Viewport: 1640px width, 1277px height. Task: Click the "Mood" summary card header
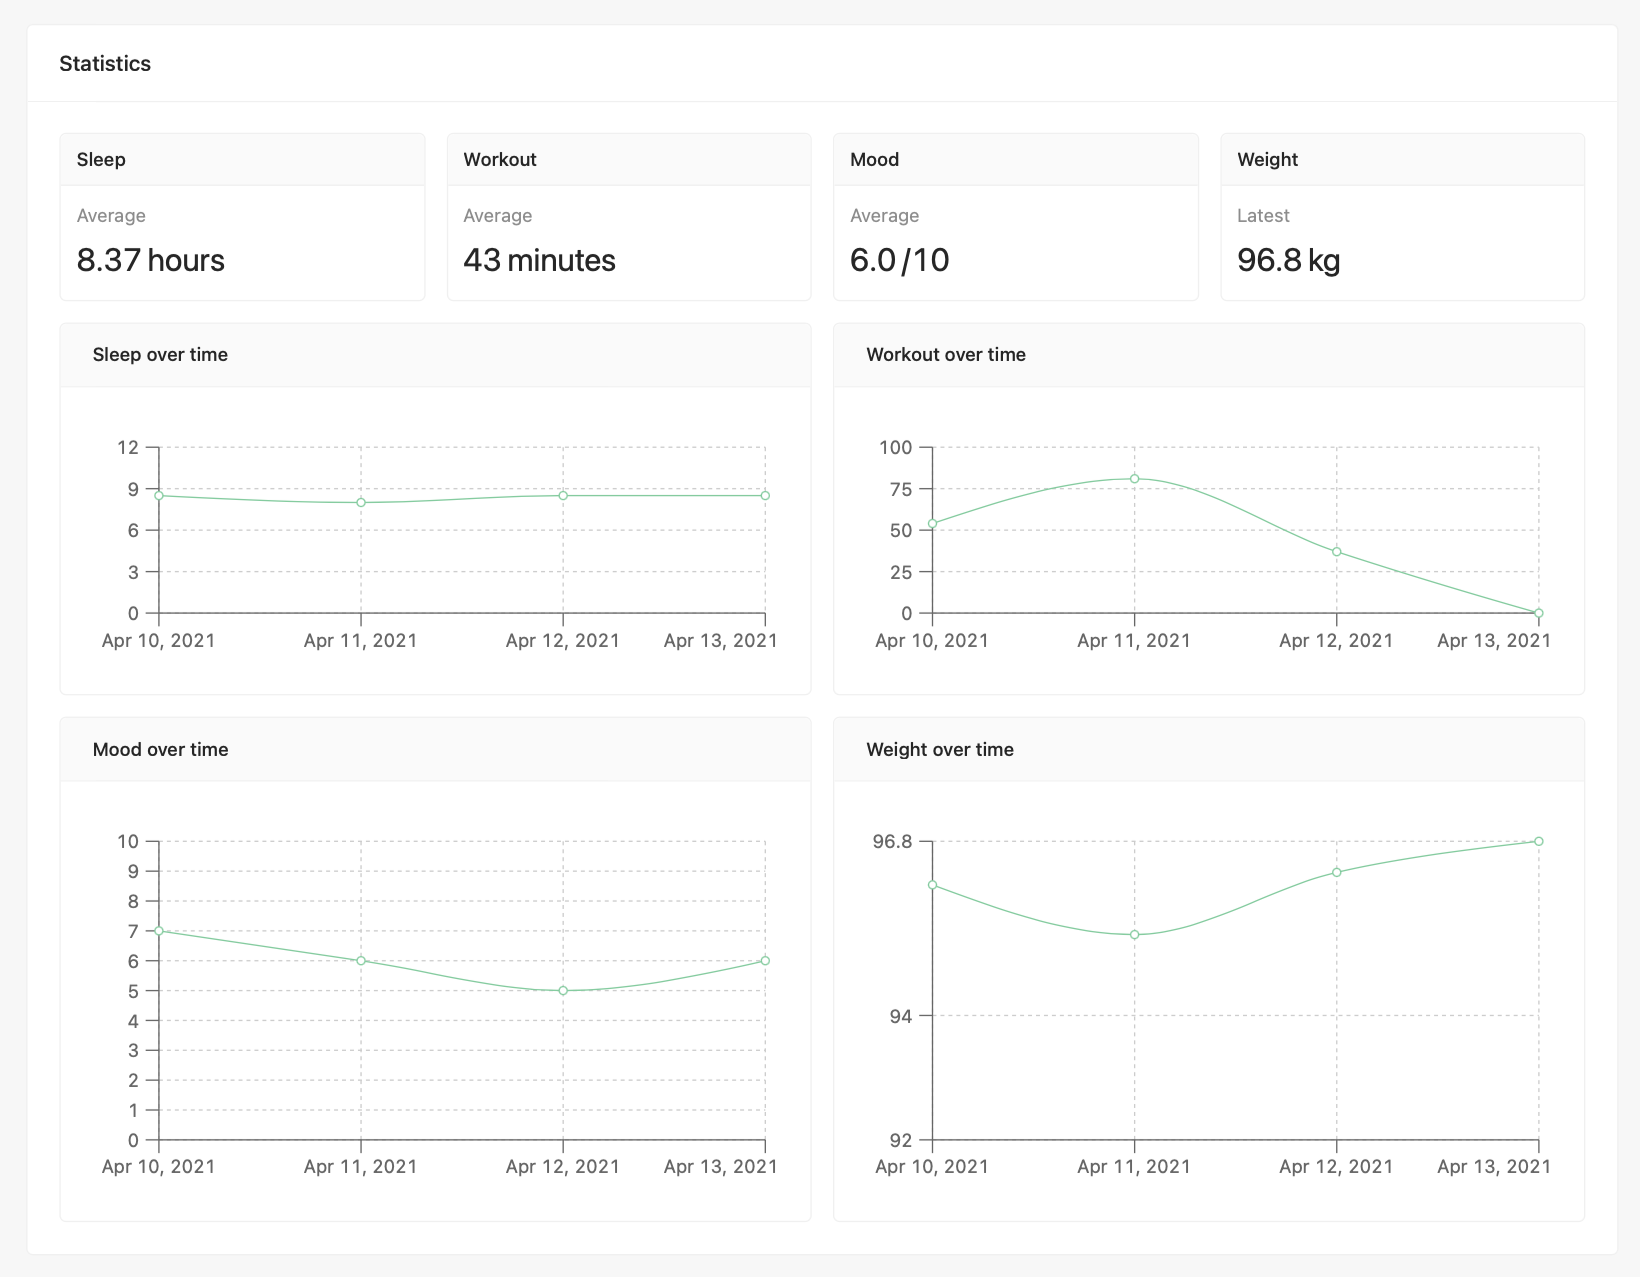(1016, 160)
